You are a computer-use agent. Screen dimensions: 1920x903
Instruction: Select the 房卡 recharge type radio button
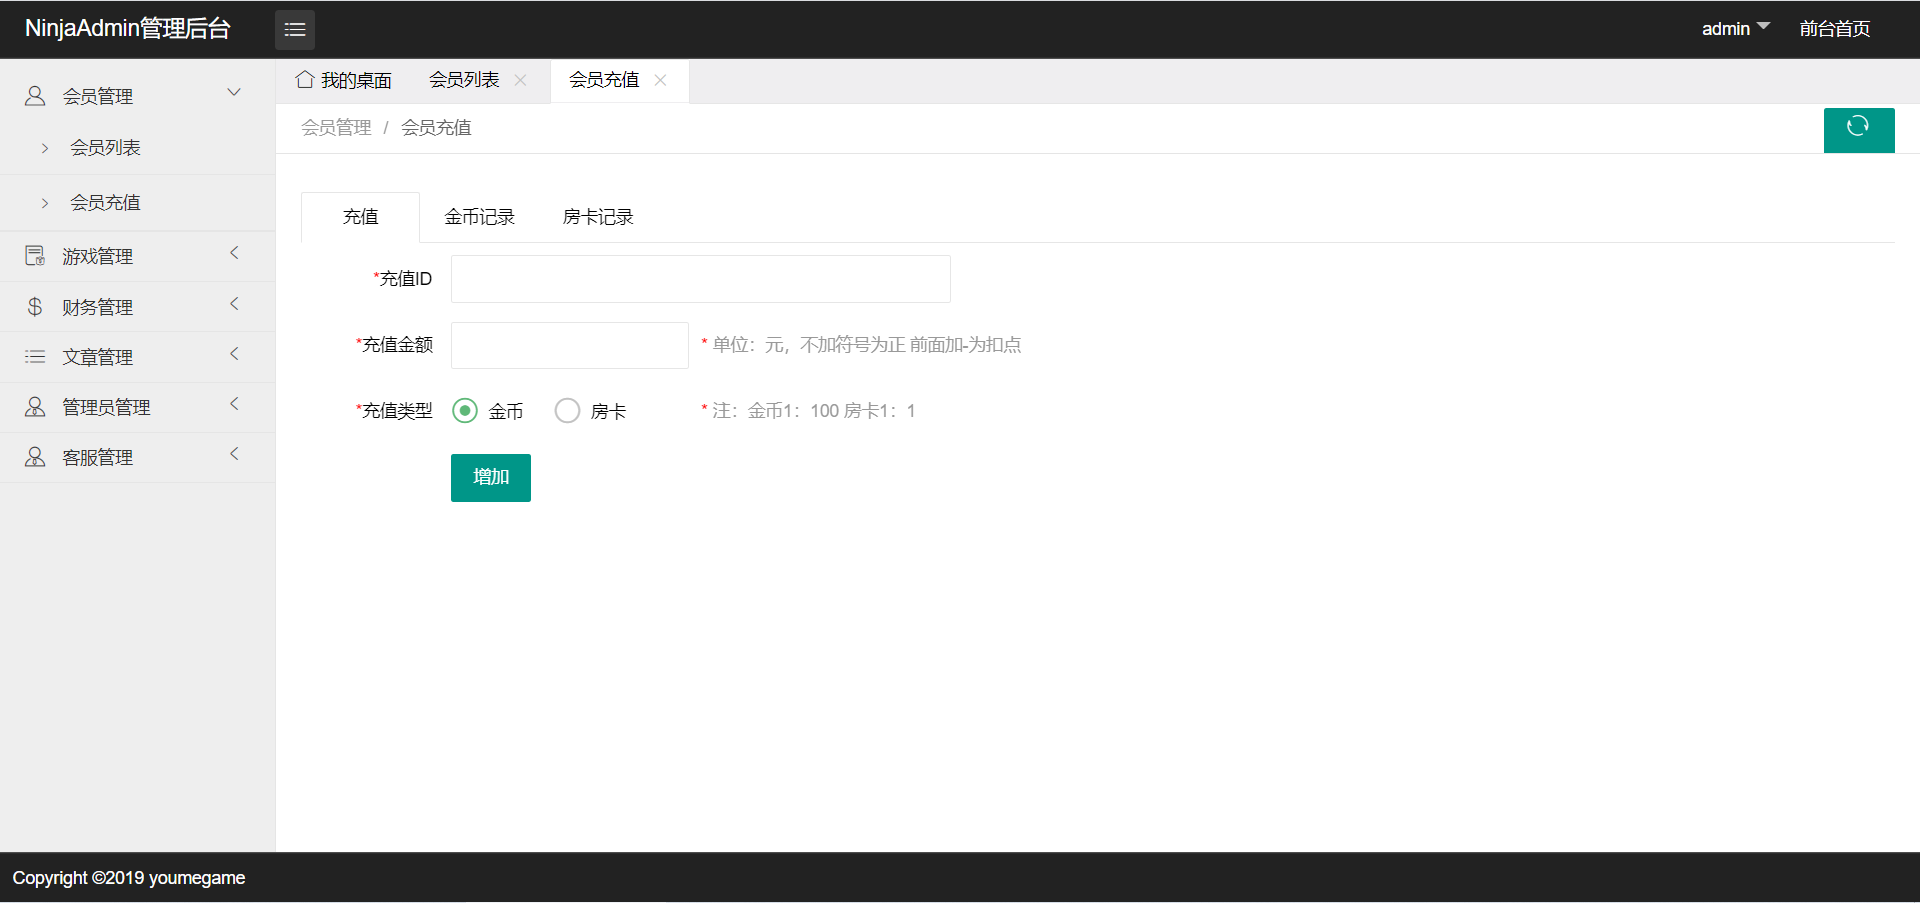click(567, 410)
